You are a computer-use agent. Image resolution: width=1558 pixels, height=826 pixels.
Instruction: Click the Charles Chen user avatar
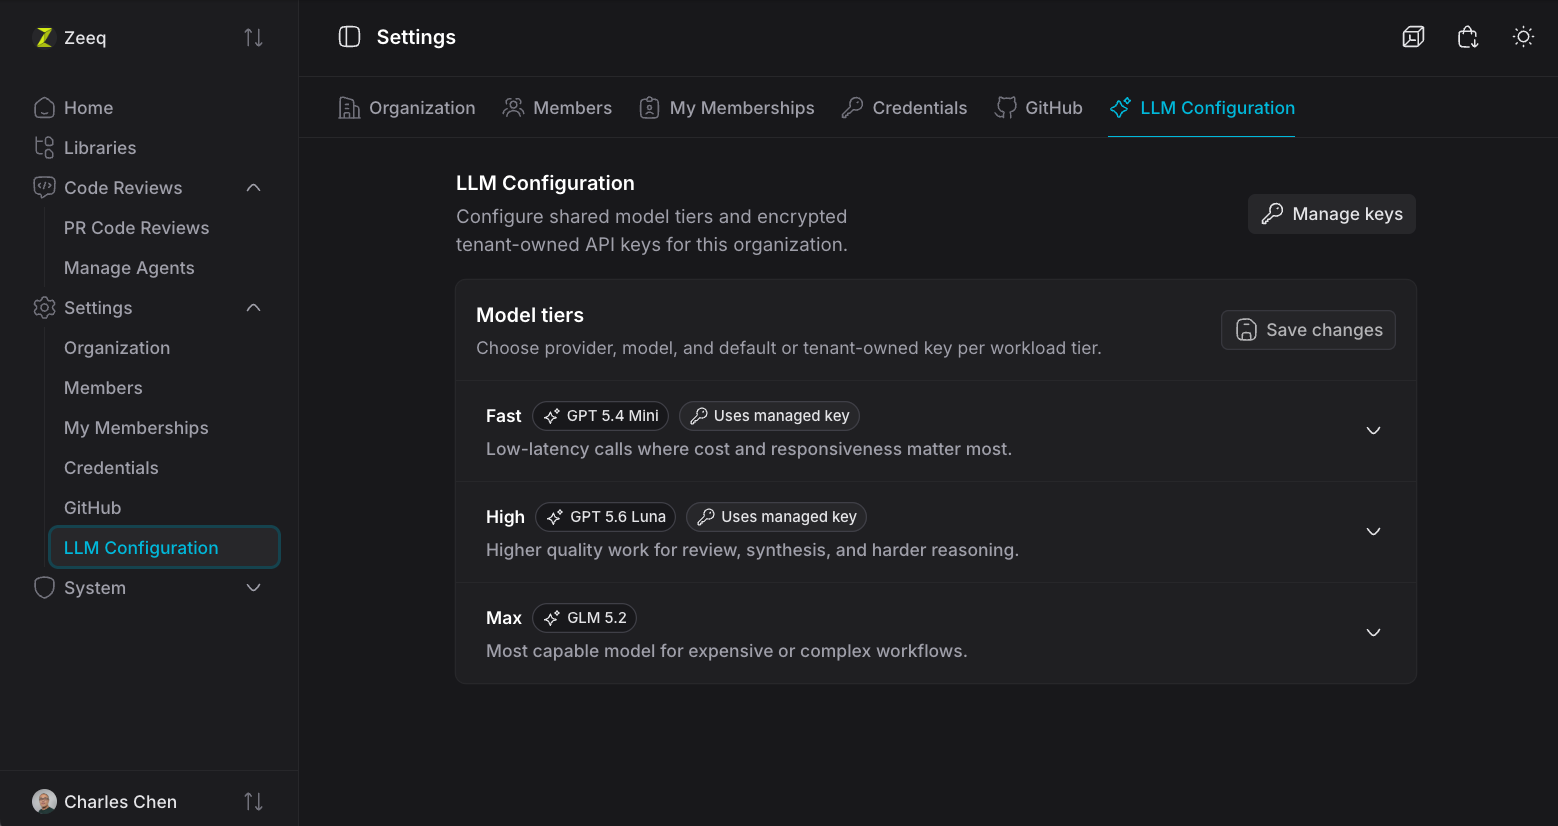click(44, 801)
